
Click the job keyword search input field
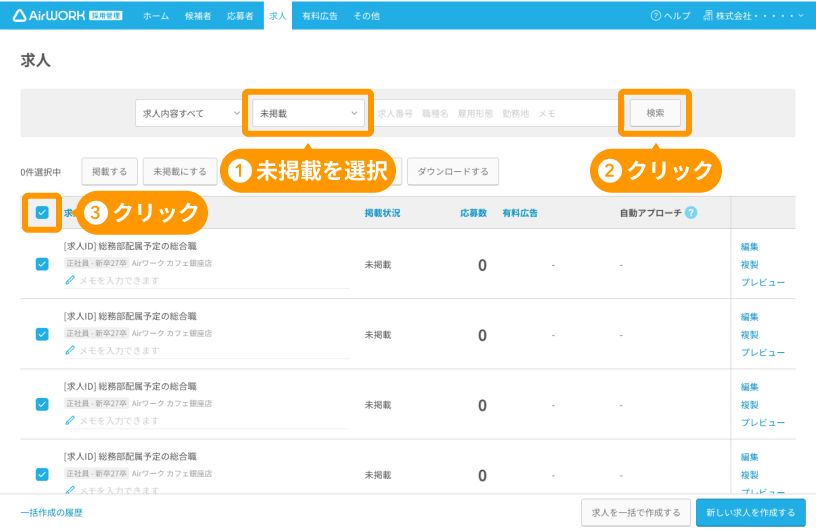point(495,113)
